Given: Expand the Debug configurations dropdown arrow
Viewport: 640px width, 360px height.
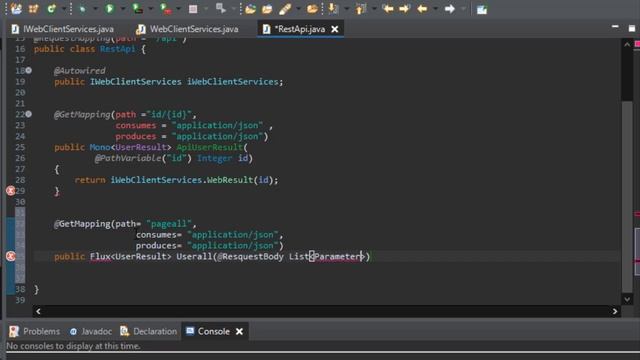Looking at the screenshot, I should click(x=95, y=9).
